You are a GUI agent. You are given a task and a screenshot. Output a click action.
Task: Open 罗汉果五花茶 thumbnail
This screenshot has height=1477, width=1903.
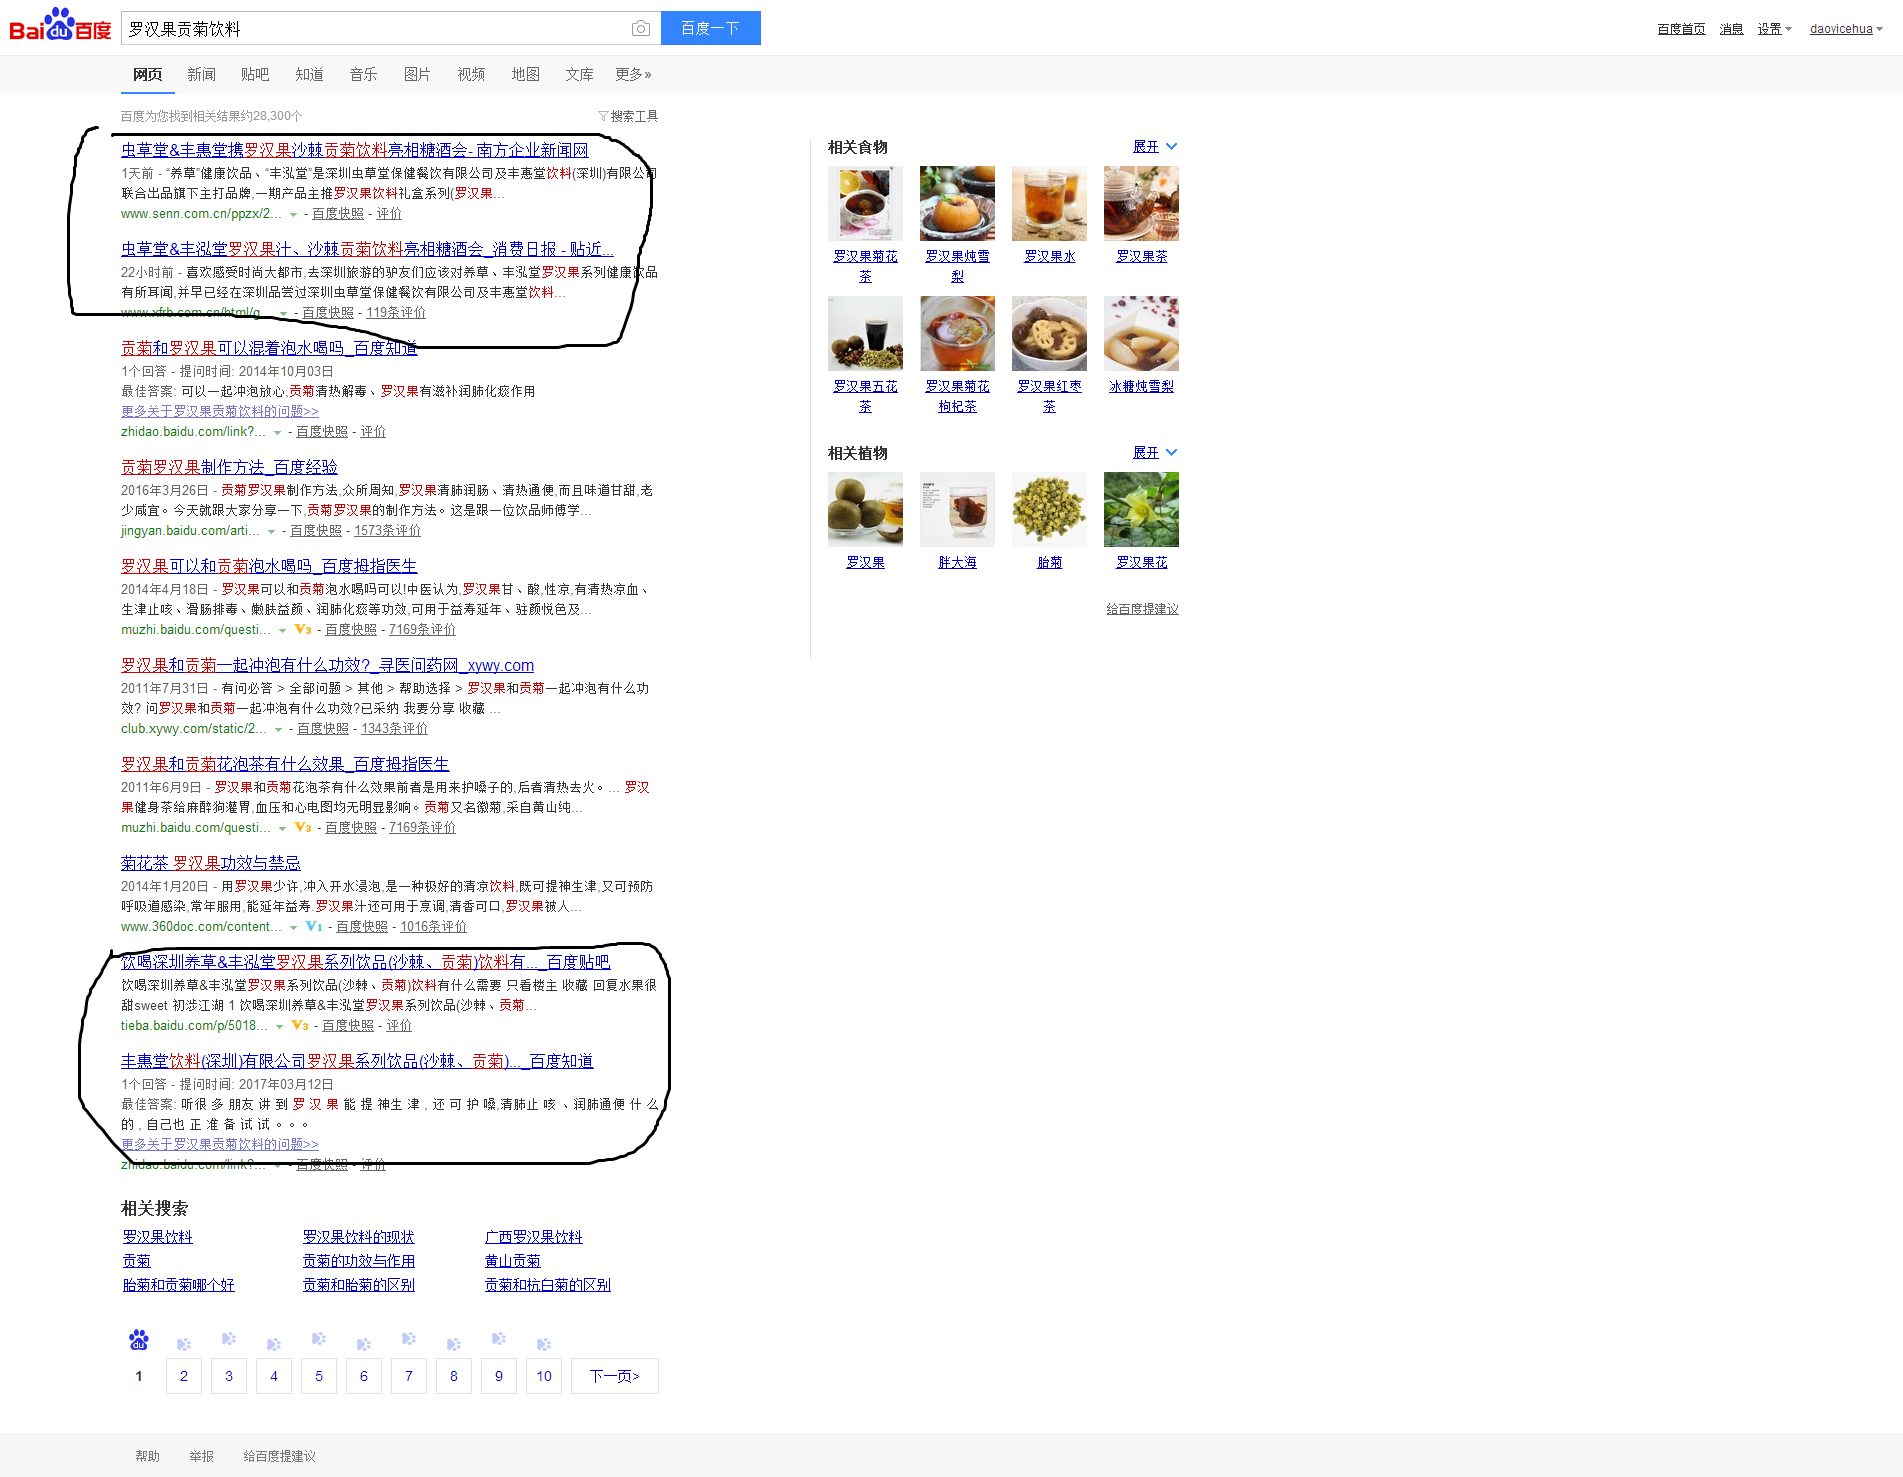[865, 333]
